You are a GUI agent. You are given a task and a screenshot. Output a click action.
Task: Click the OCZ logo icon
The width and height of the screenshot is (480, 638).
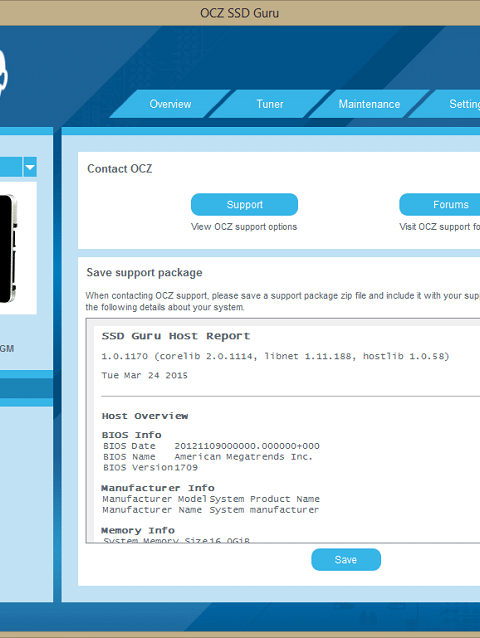pos(3,73)
